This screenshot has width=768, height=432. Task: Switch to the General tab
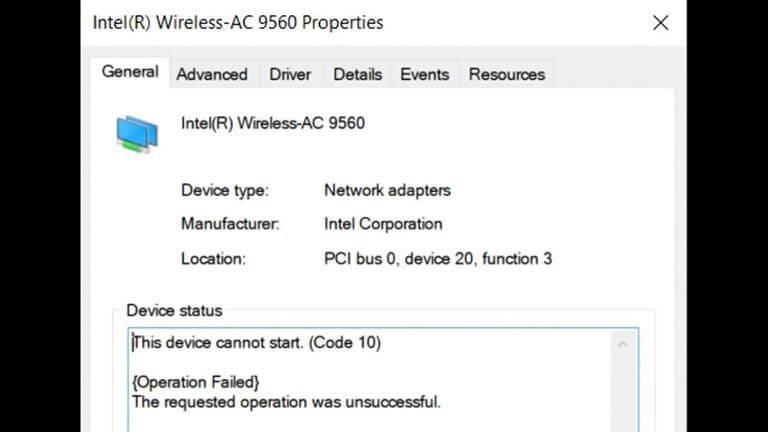tap(130, 72)
